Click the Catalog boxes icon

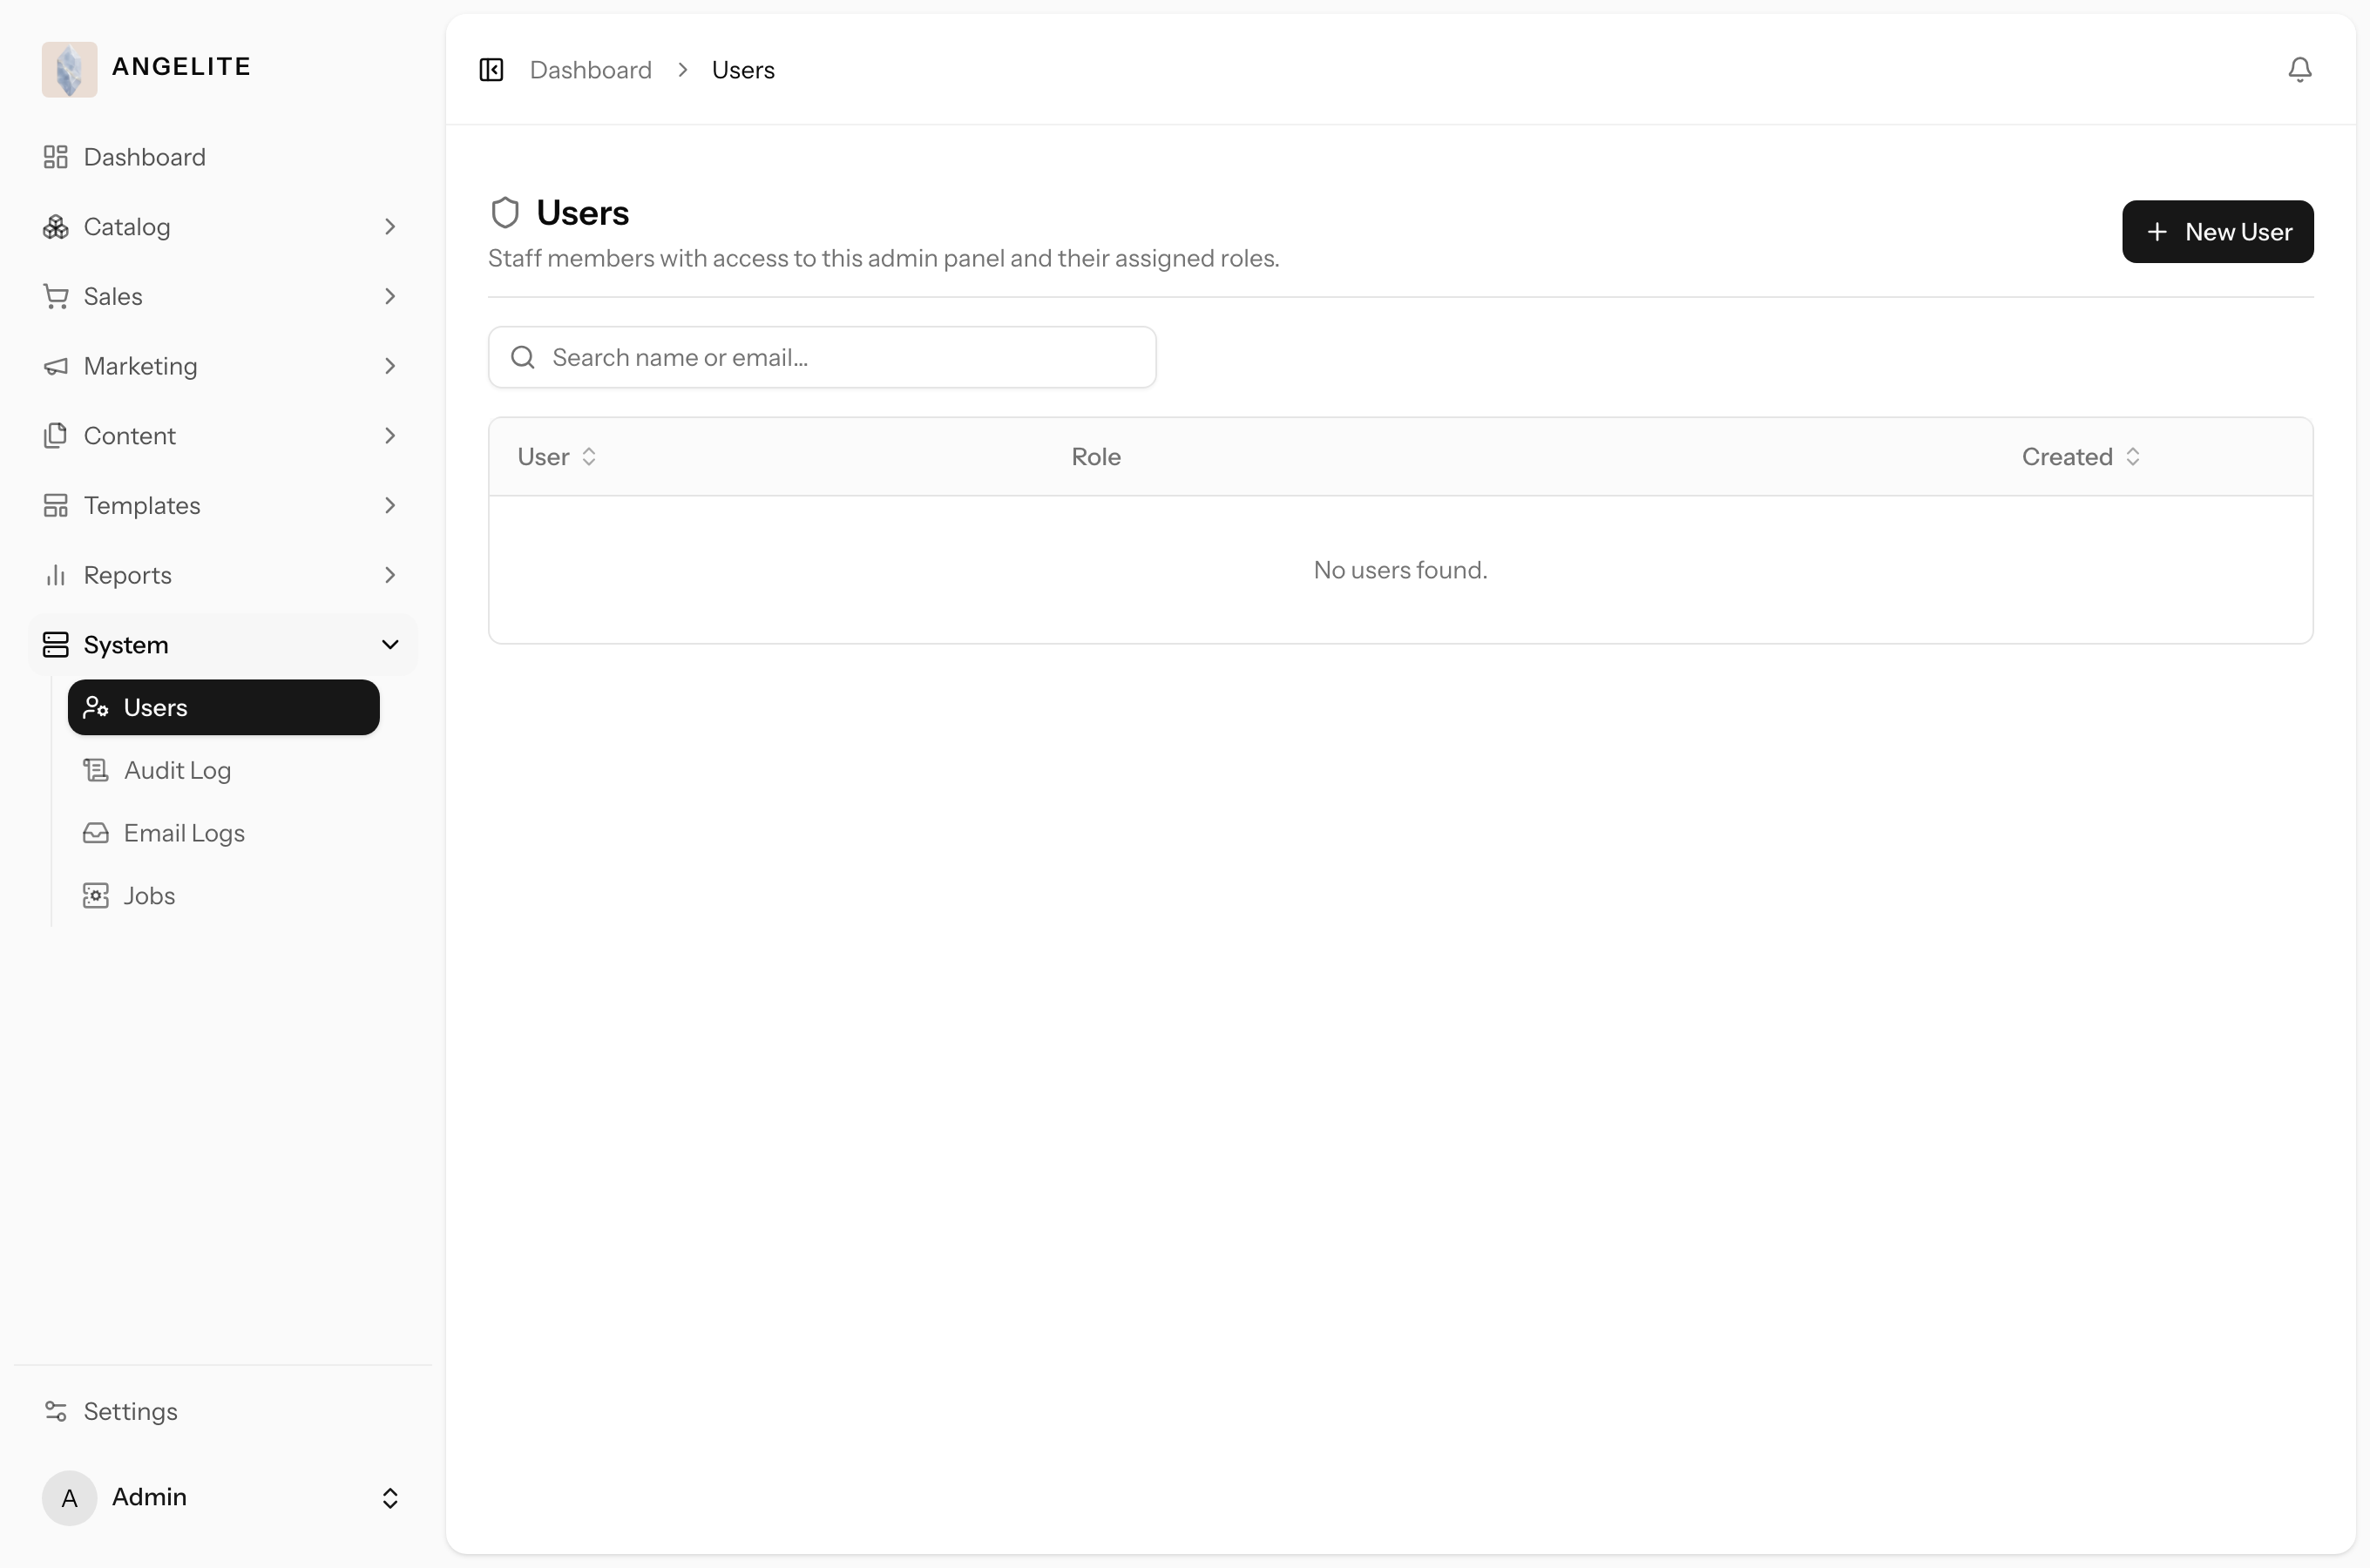(56, 227)
